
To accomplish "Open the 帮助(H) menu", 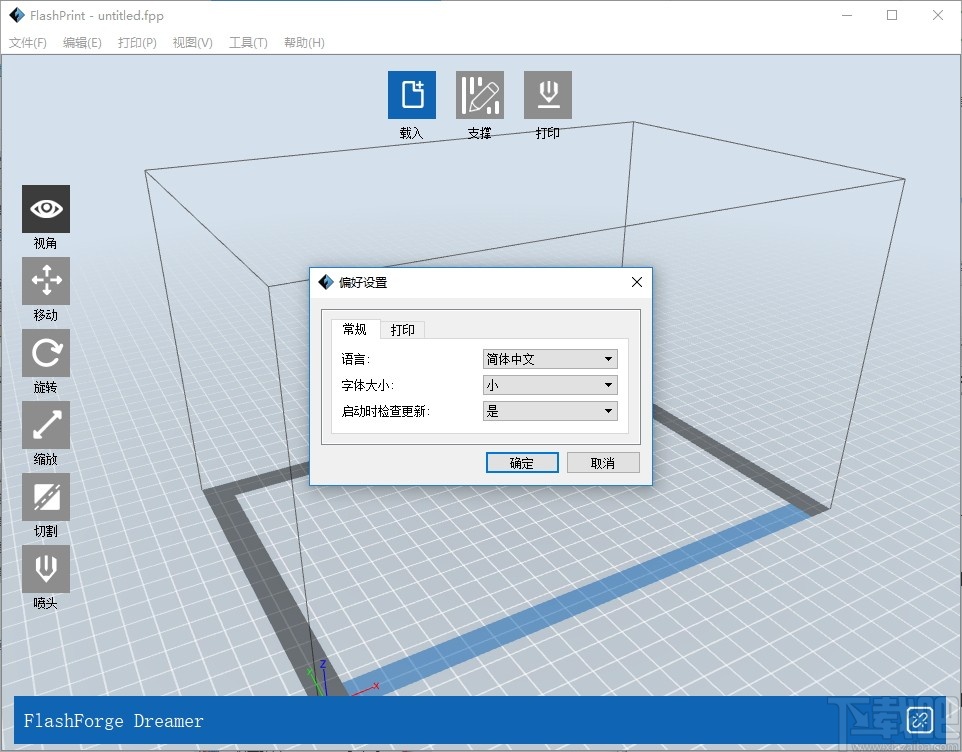I will (303, 43).
